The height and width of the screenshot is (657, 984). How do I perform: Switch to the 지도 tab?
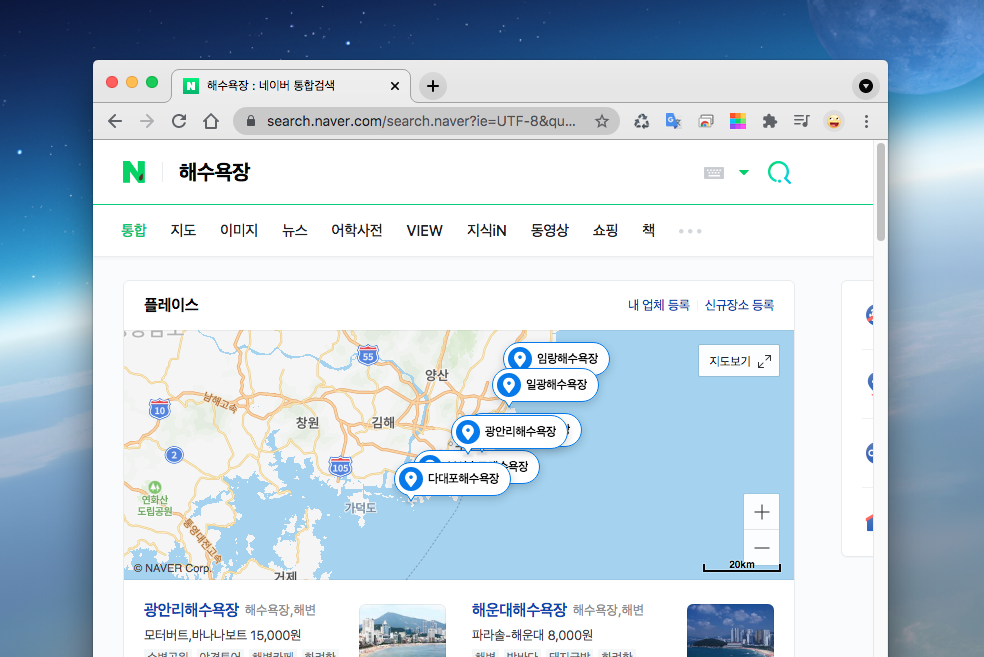(x=183, y=230)
